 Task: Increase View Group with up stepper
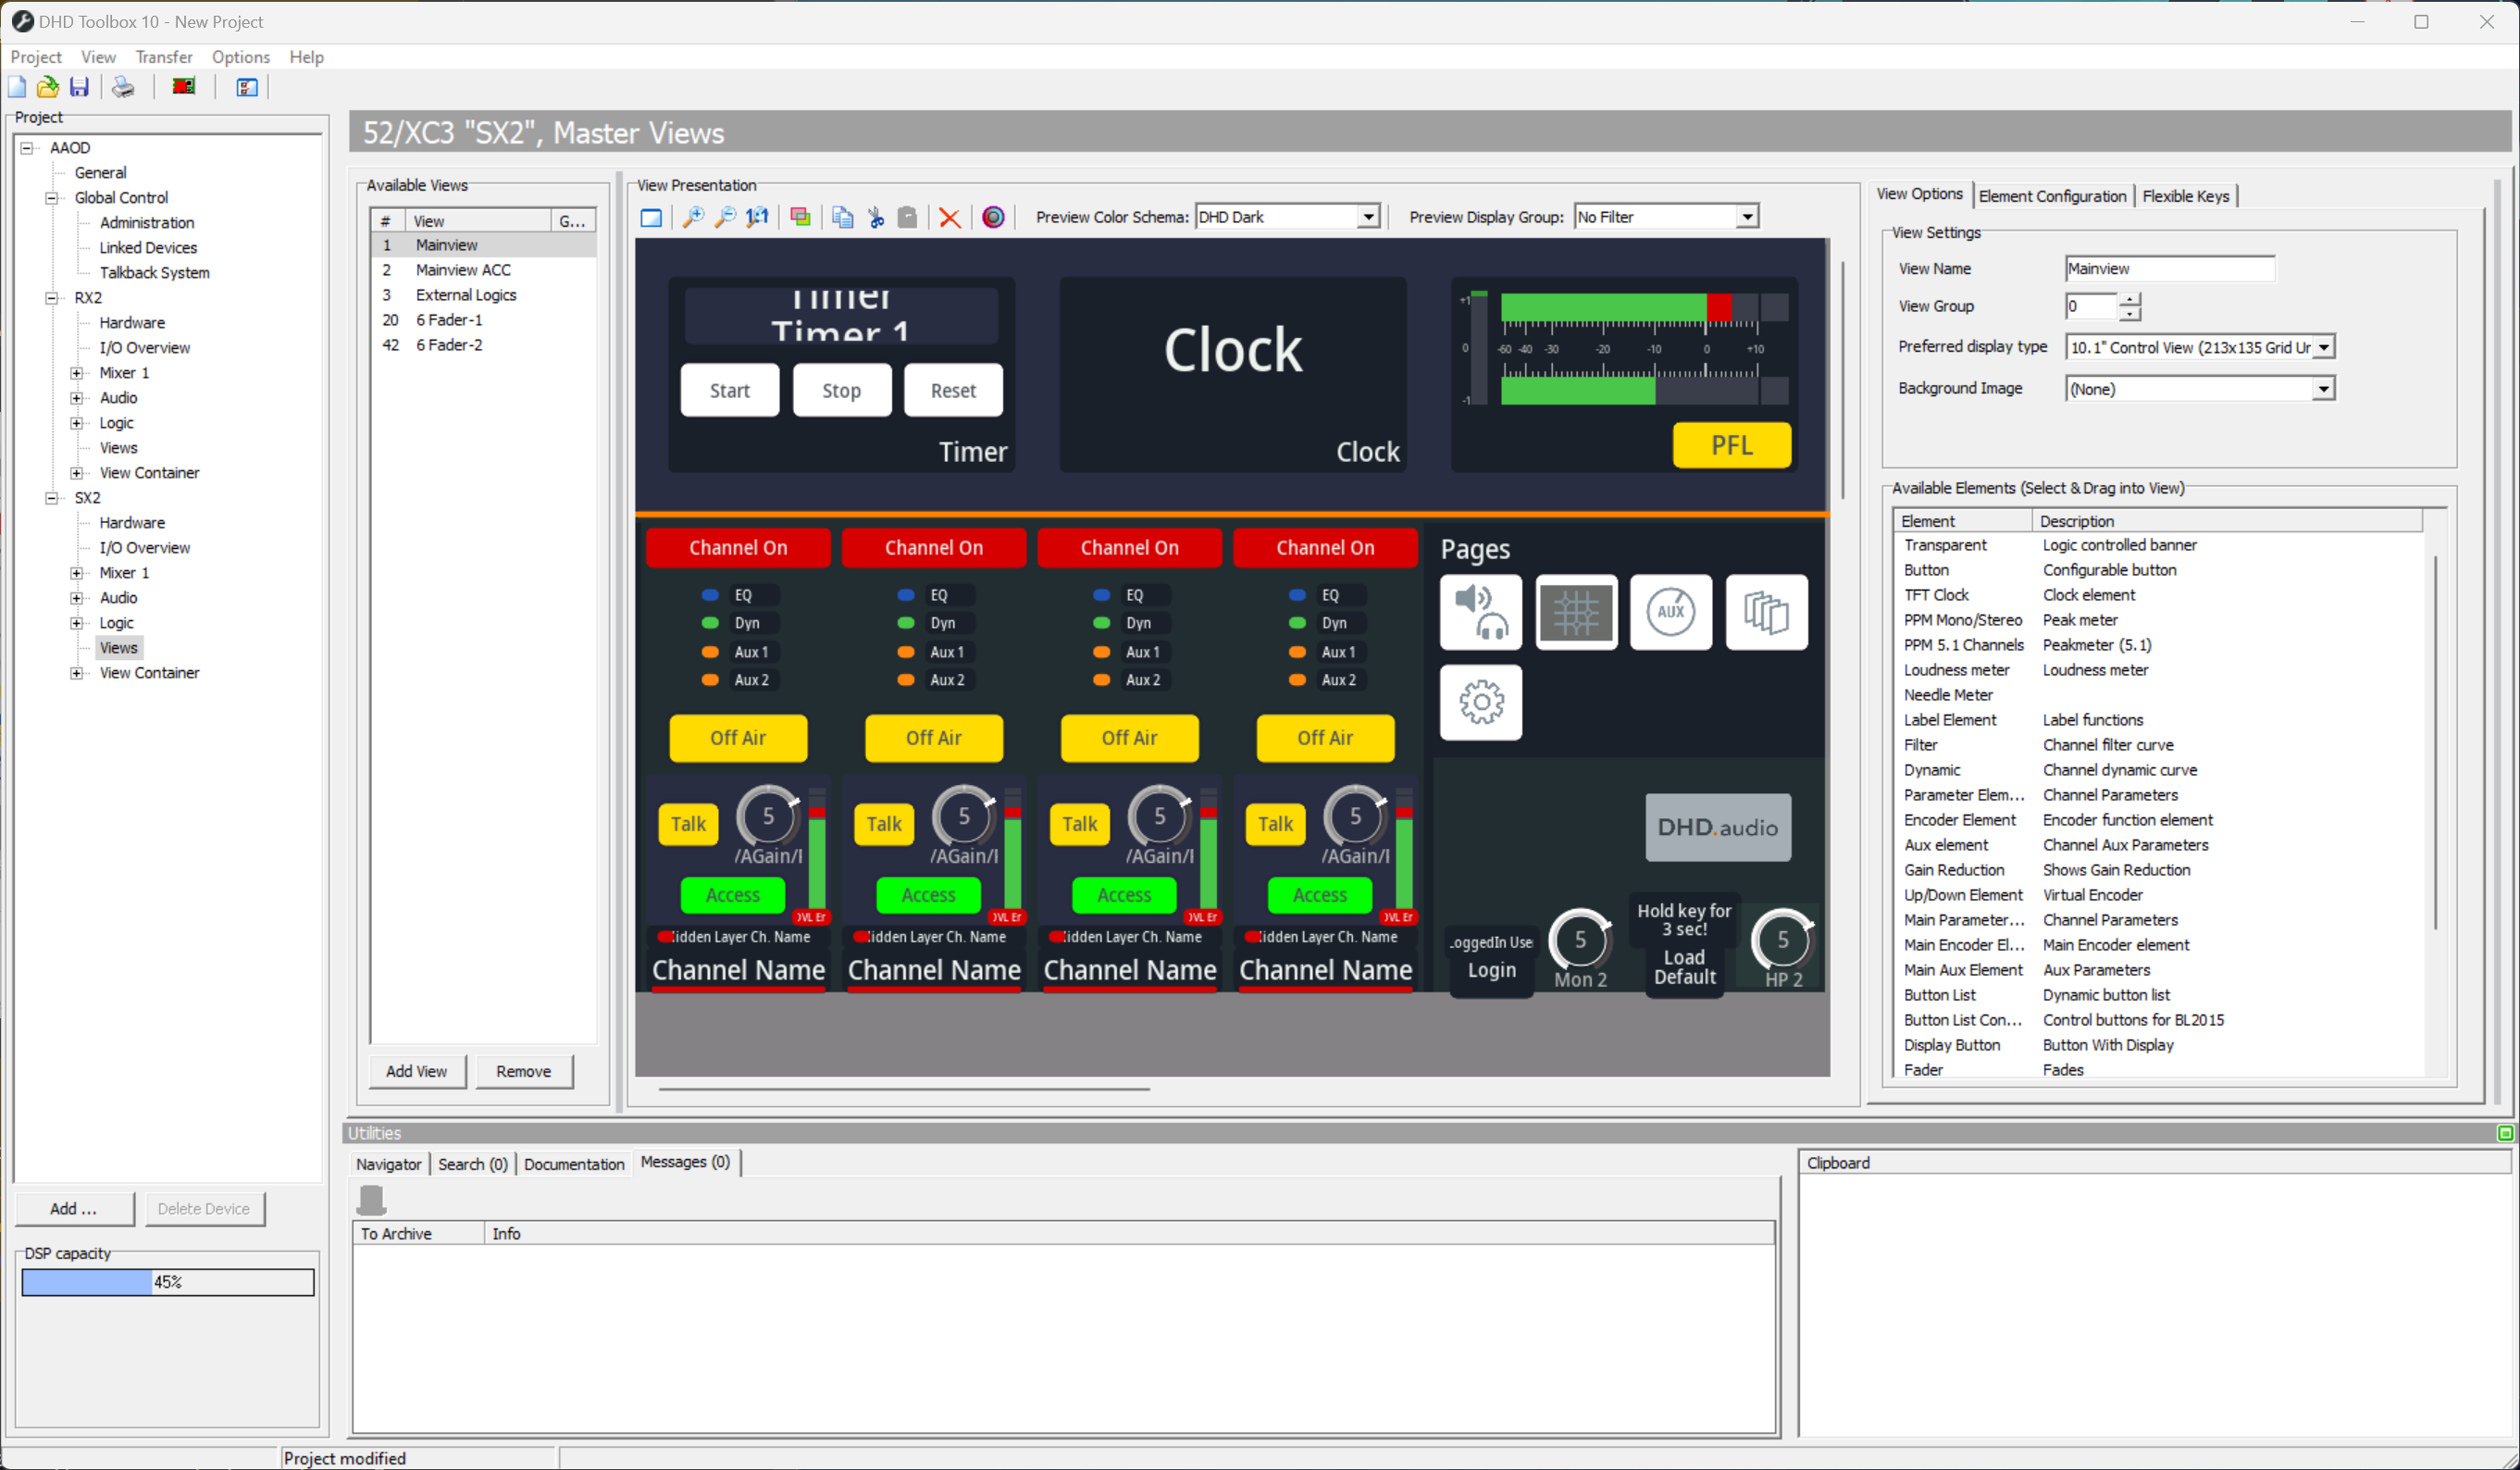coord(2130,299)
